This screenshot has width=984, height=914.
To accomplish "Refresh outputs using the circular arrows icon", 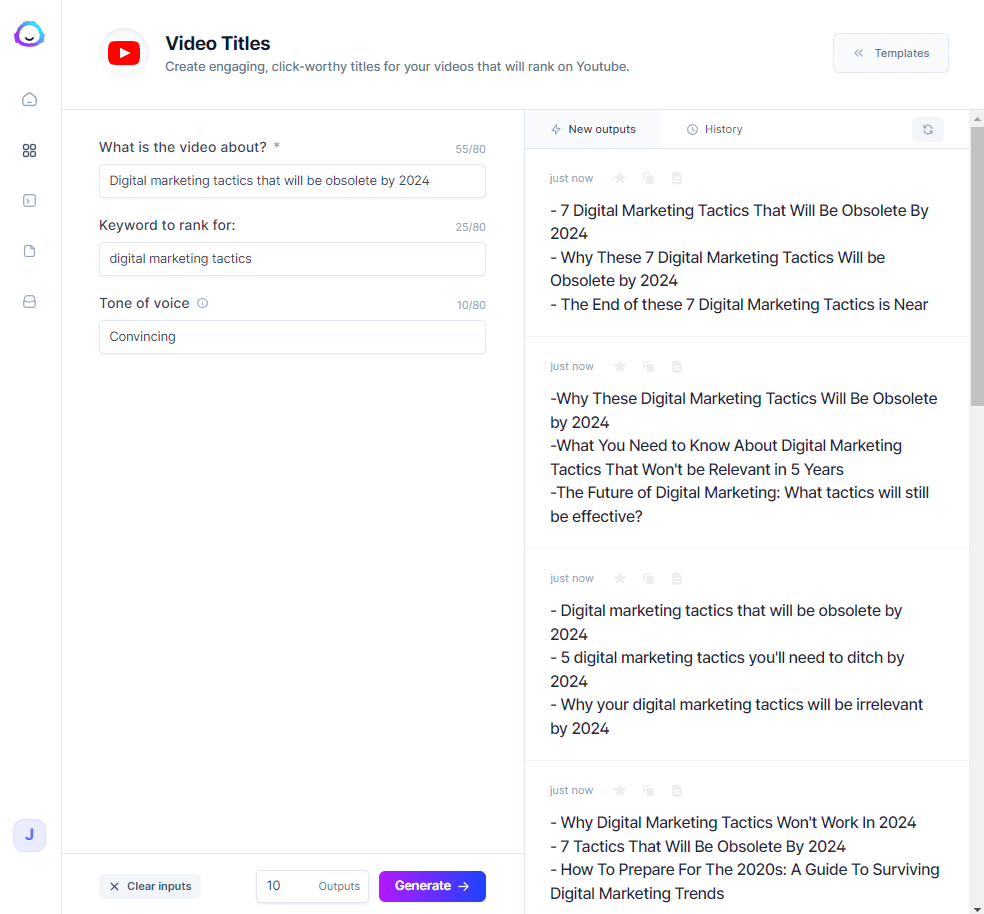I will [x=927, y=129].
